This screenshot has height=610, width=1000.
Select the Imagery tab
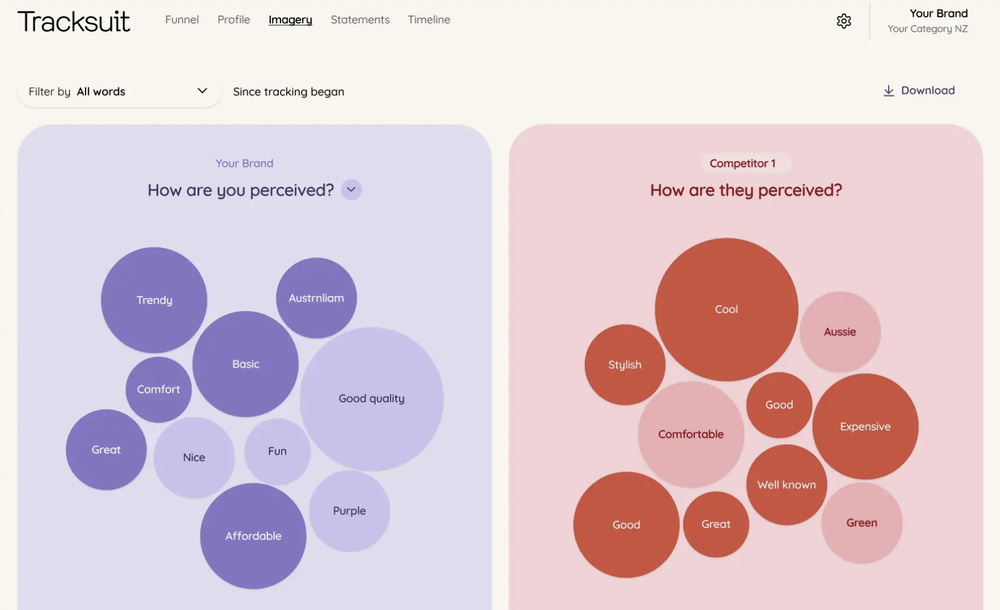click(290, 20)
